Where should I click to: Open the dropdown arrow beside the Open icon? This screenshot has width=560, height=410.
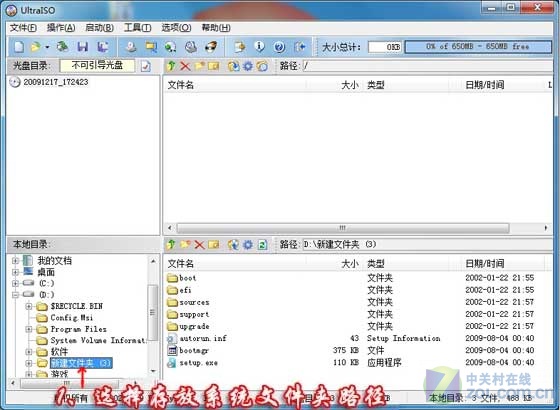tap(47, 47)
